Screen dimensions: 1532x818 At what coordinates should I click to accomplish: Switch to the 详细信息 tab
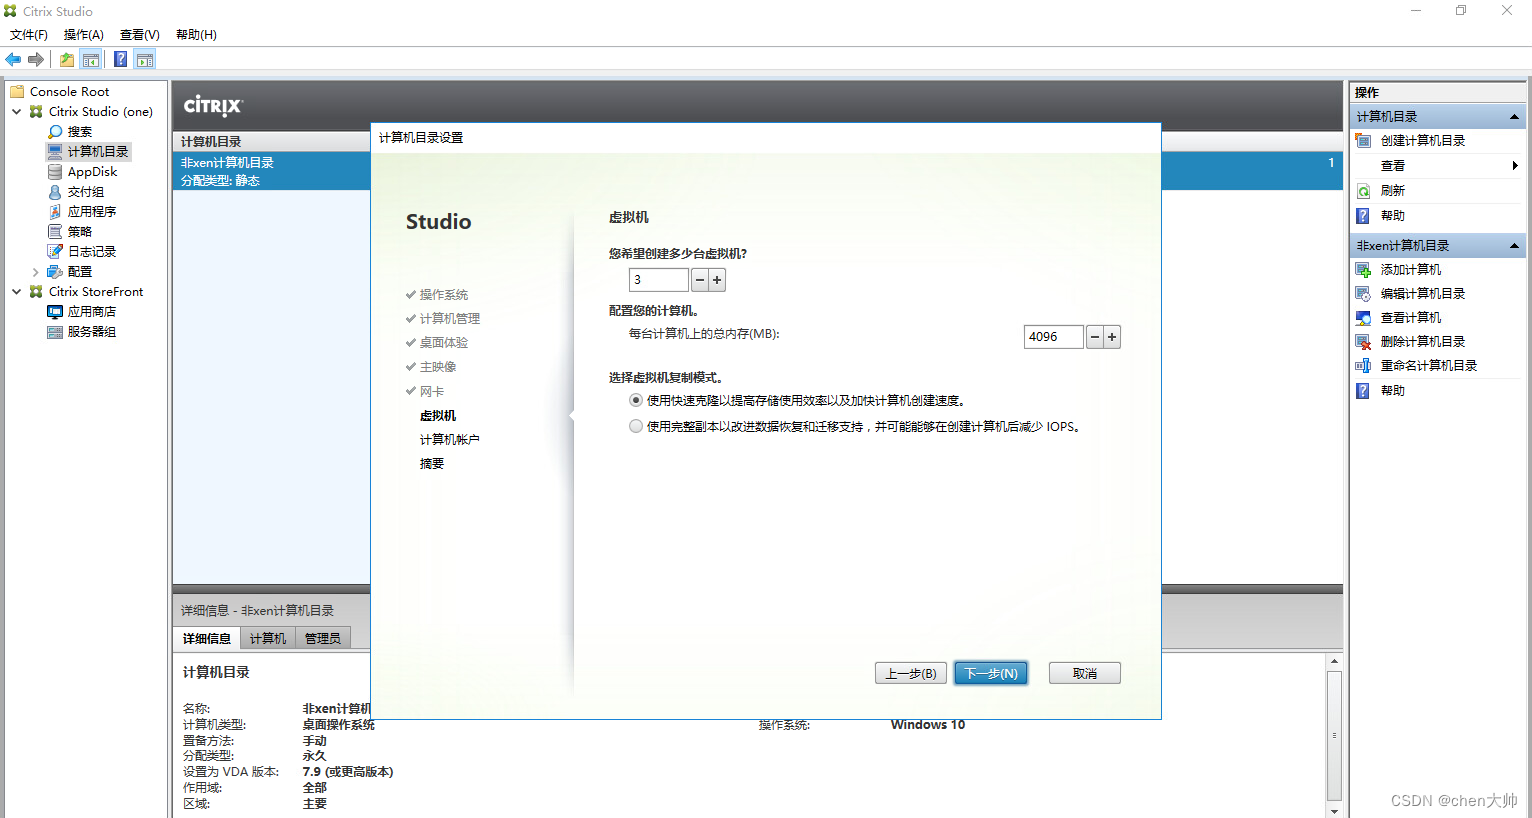207,638
